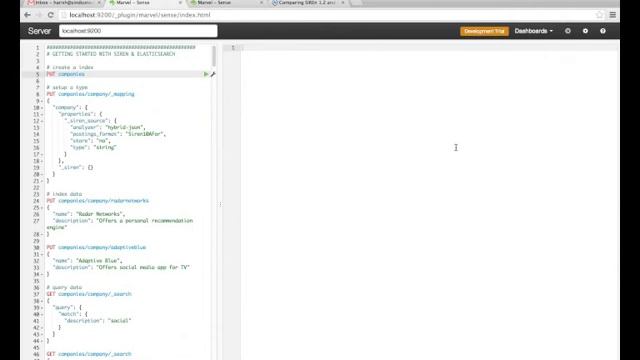The width and height of the screenshot is (640, 360).
Task: Go back using the browser back arrow
Action: 27,15
